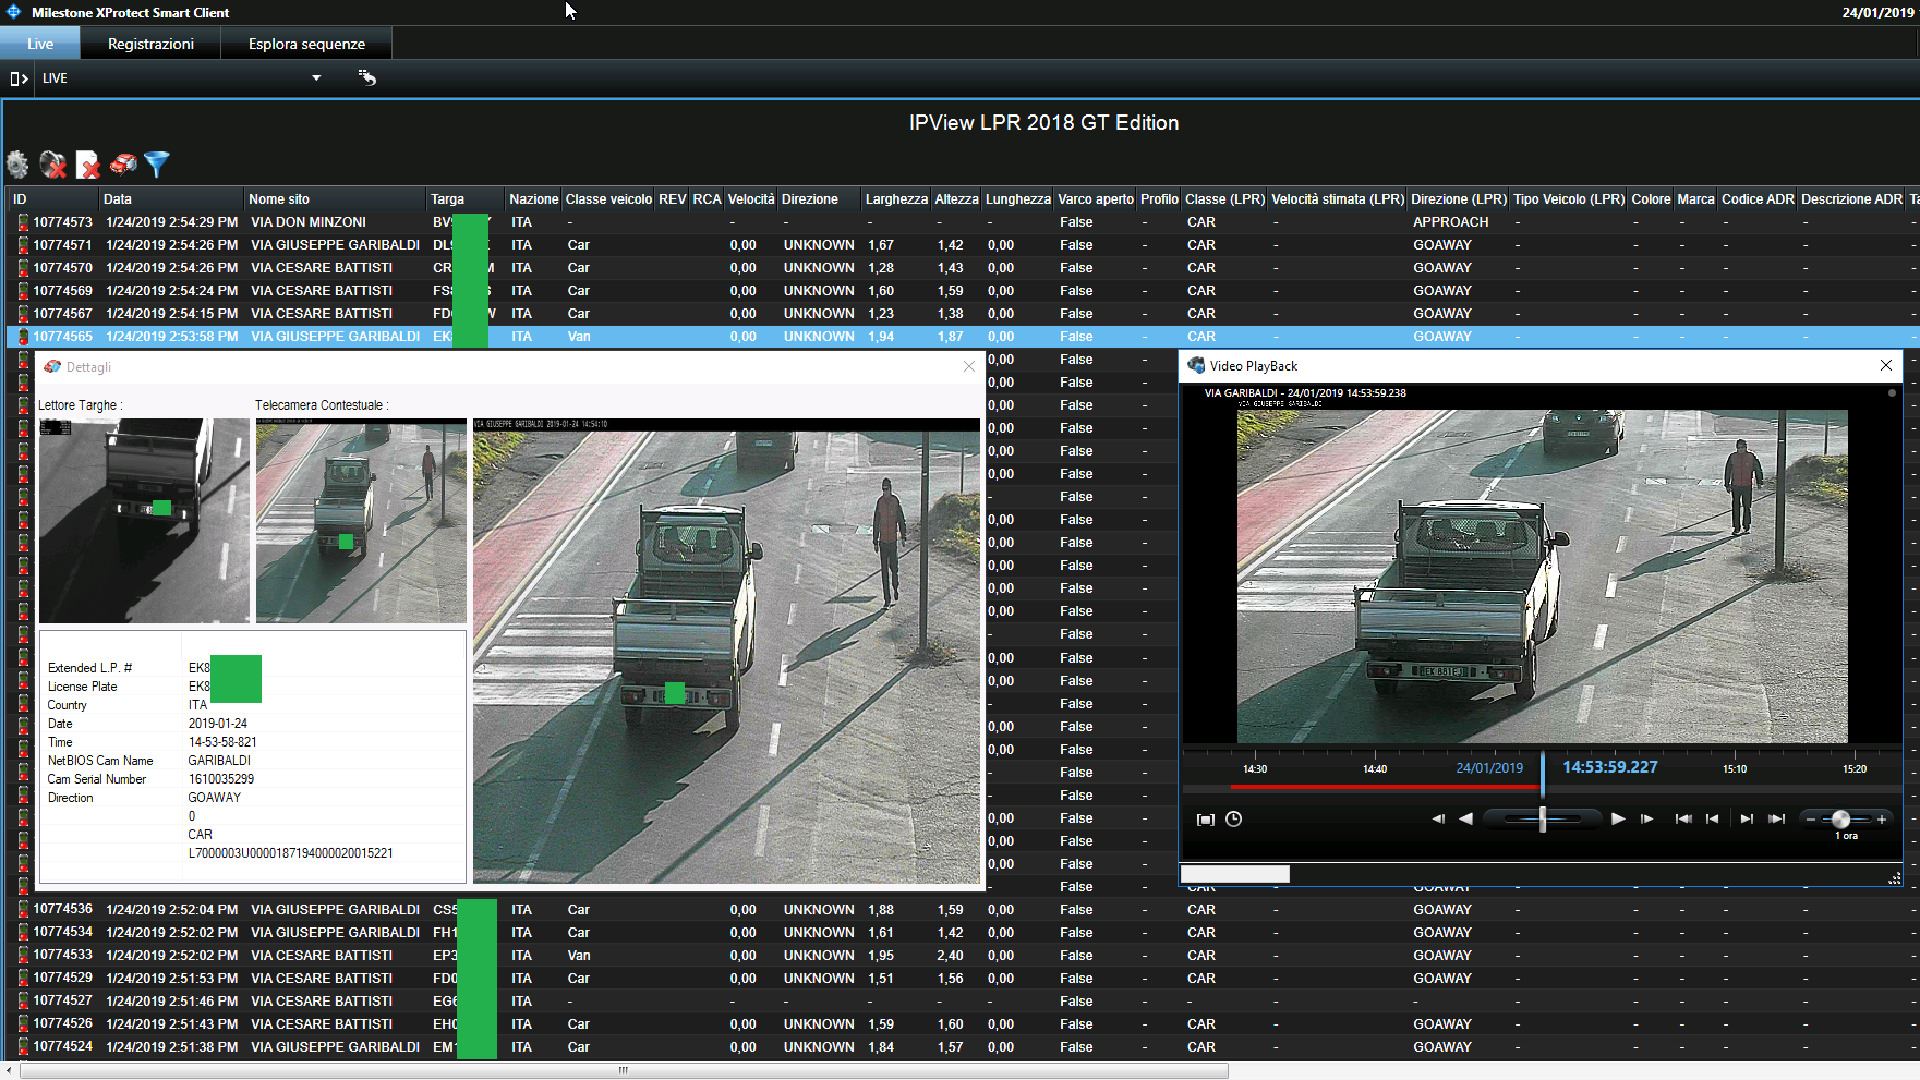Switch to the Live tab
The image size is (1920, 1080).
pyautogui.click(x=40, y=43)
